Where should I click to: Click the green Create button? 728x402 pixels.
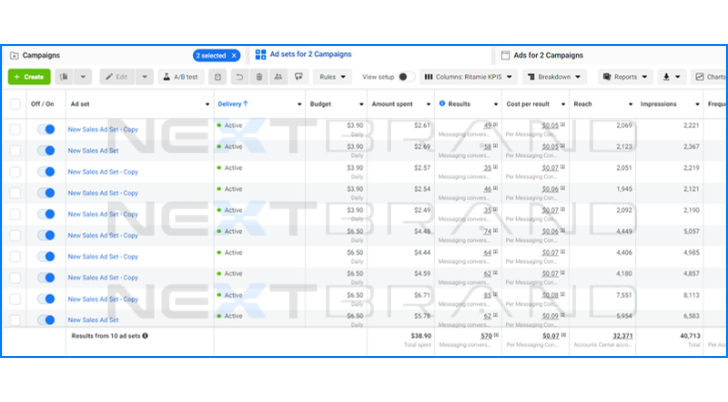[x=28, y=77]
